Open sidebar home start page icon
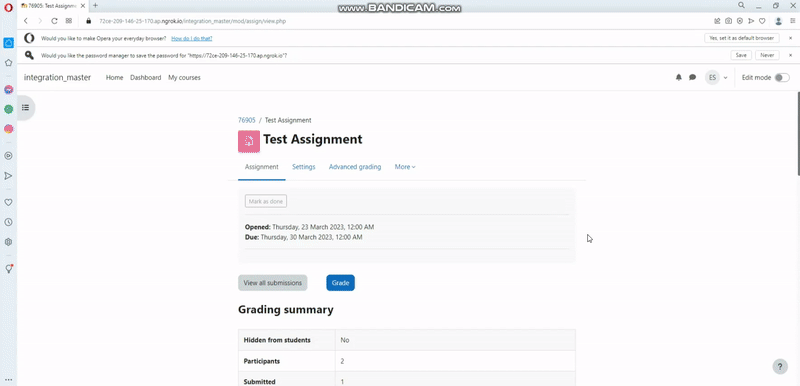Screen dimensions: 800x386 click(8, 43)
